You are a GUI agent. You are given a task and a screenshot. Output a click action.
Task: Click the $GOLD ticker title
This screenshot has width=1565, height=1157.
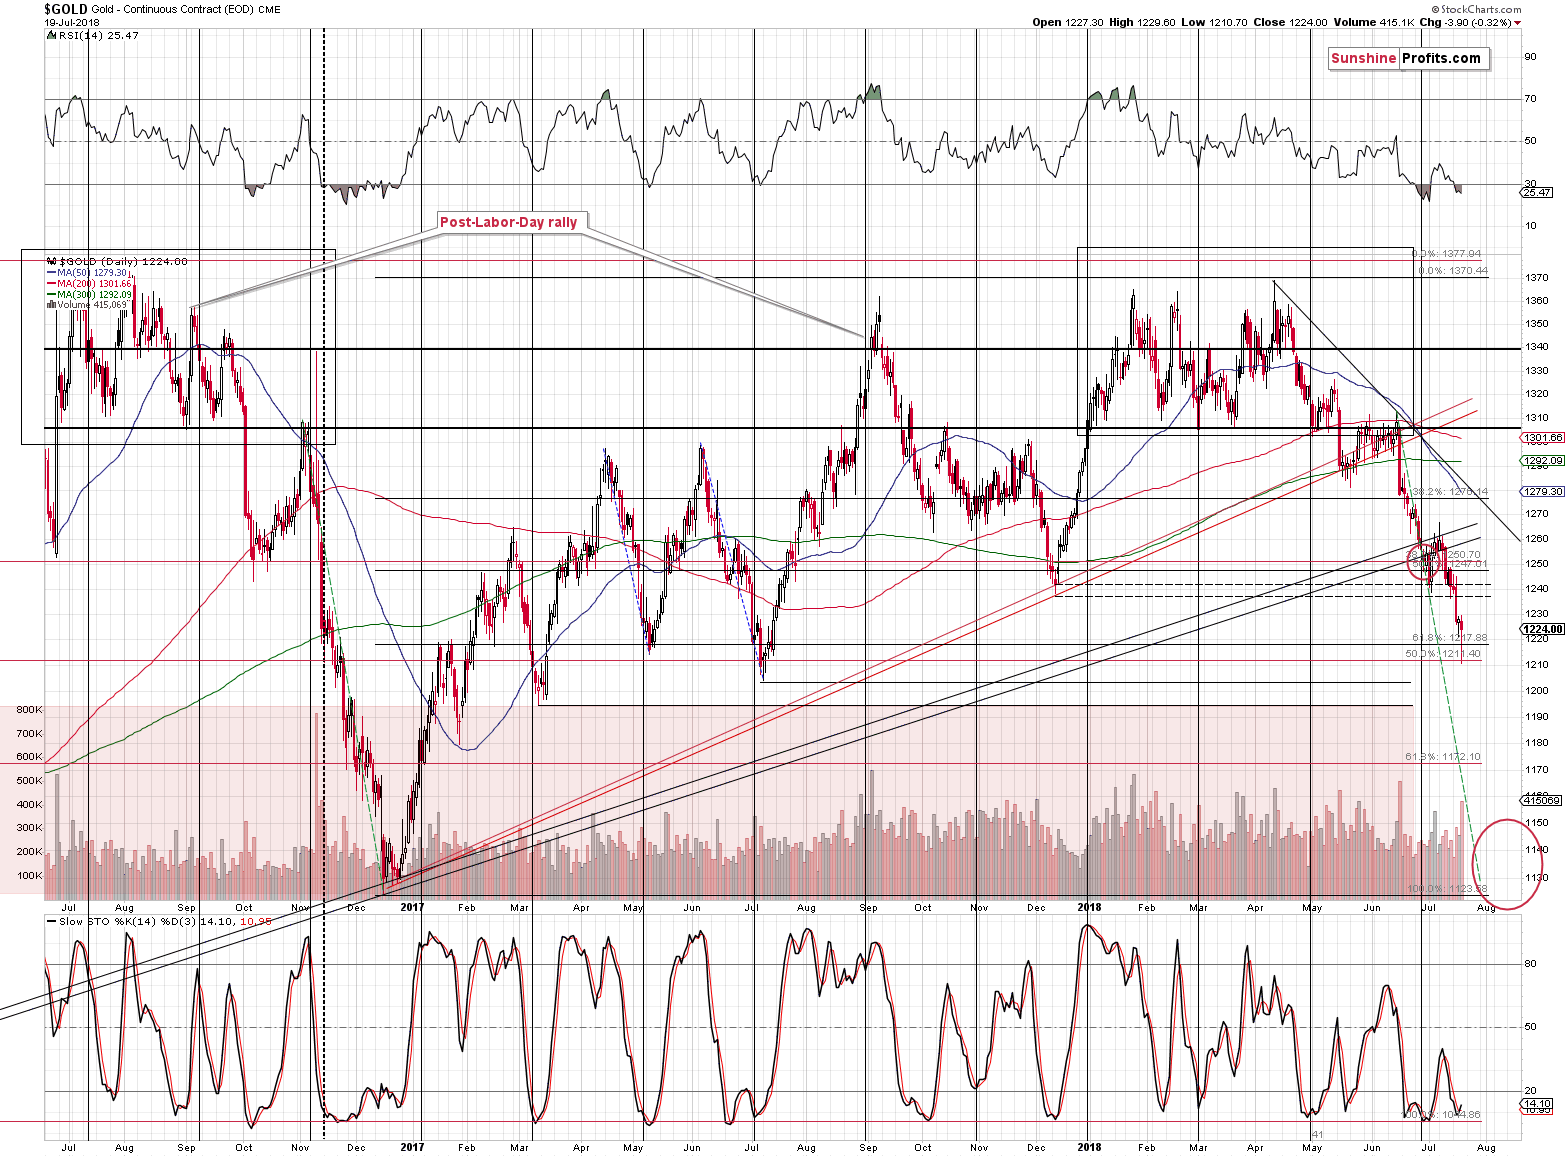[66, 9]
